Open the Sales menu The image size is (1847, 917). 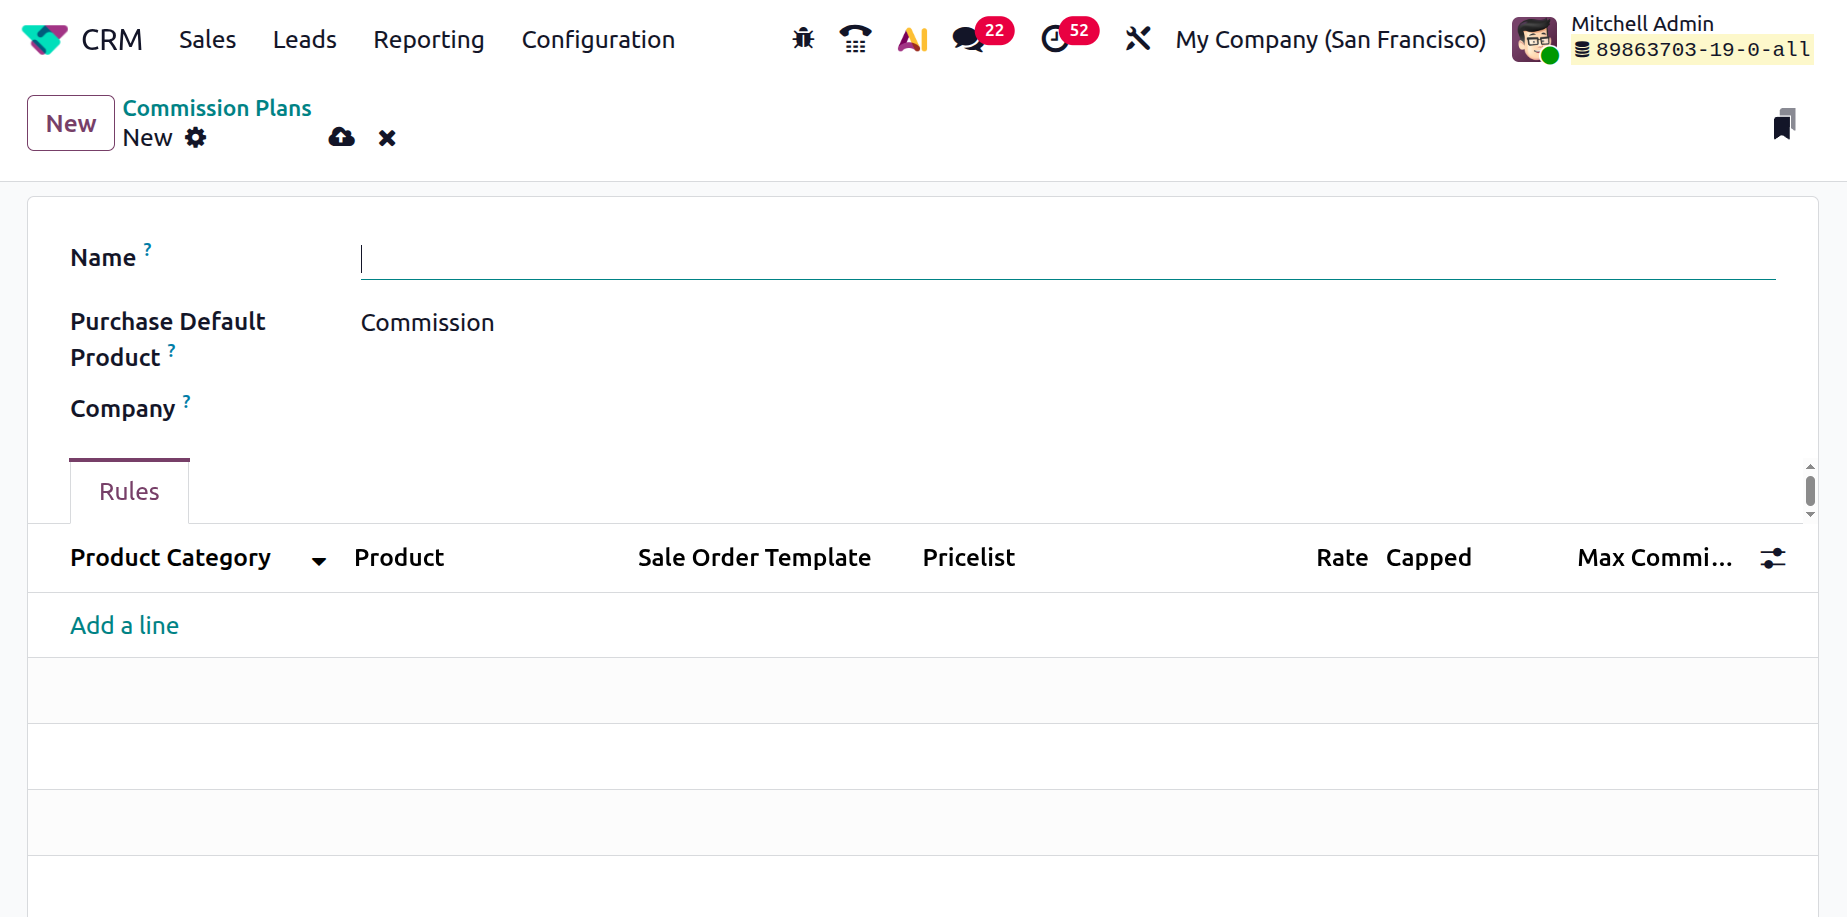[x=207, y=40]
